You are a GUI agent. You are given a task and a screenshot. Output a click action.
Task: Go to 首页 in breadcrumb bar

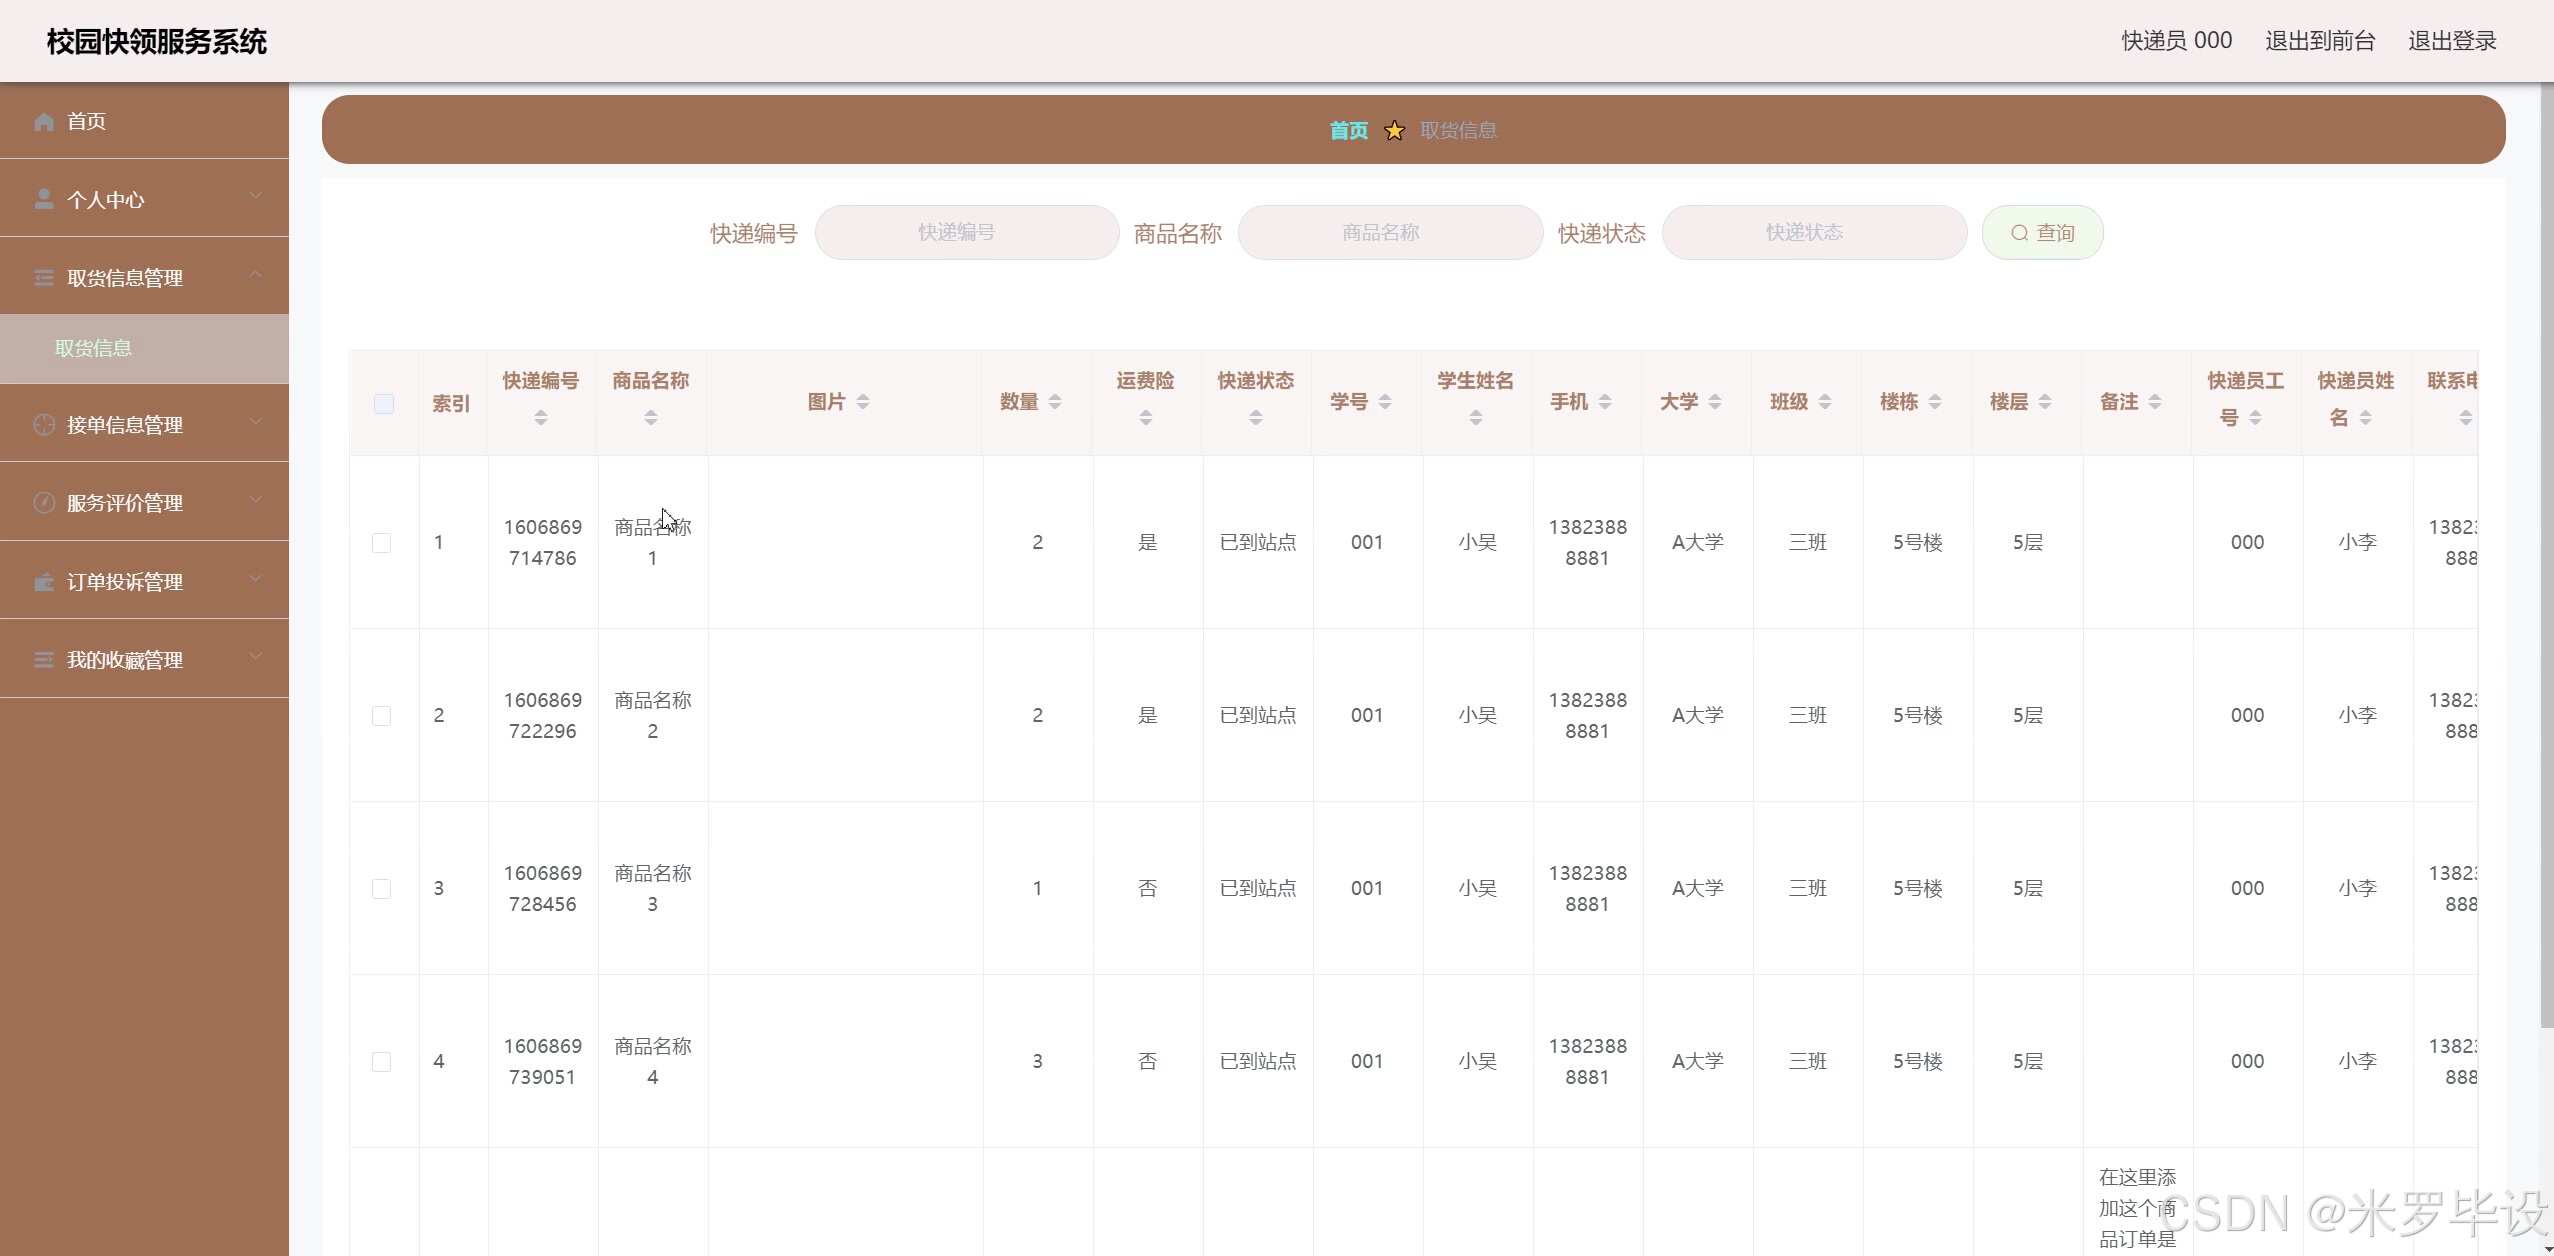point(1348,131)
